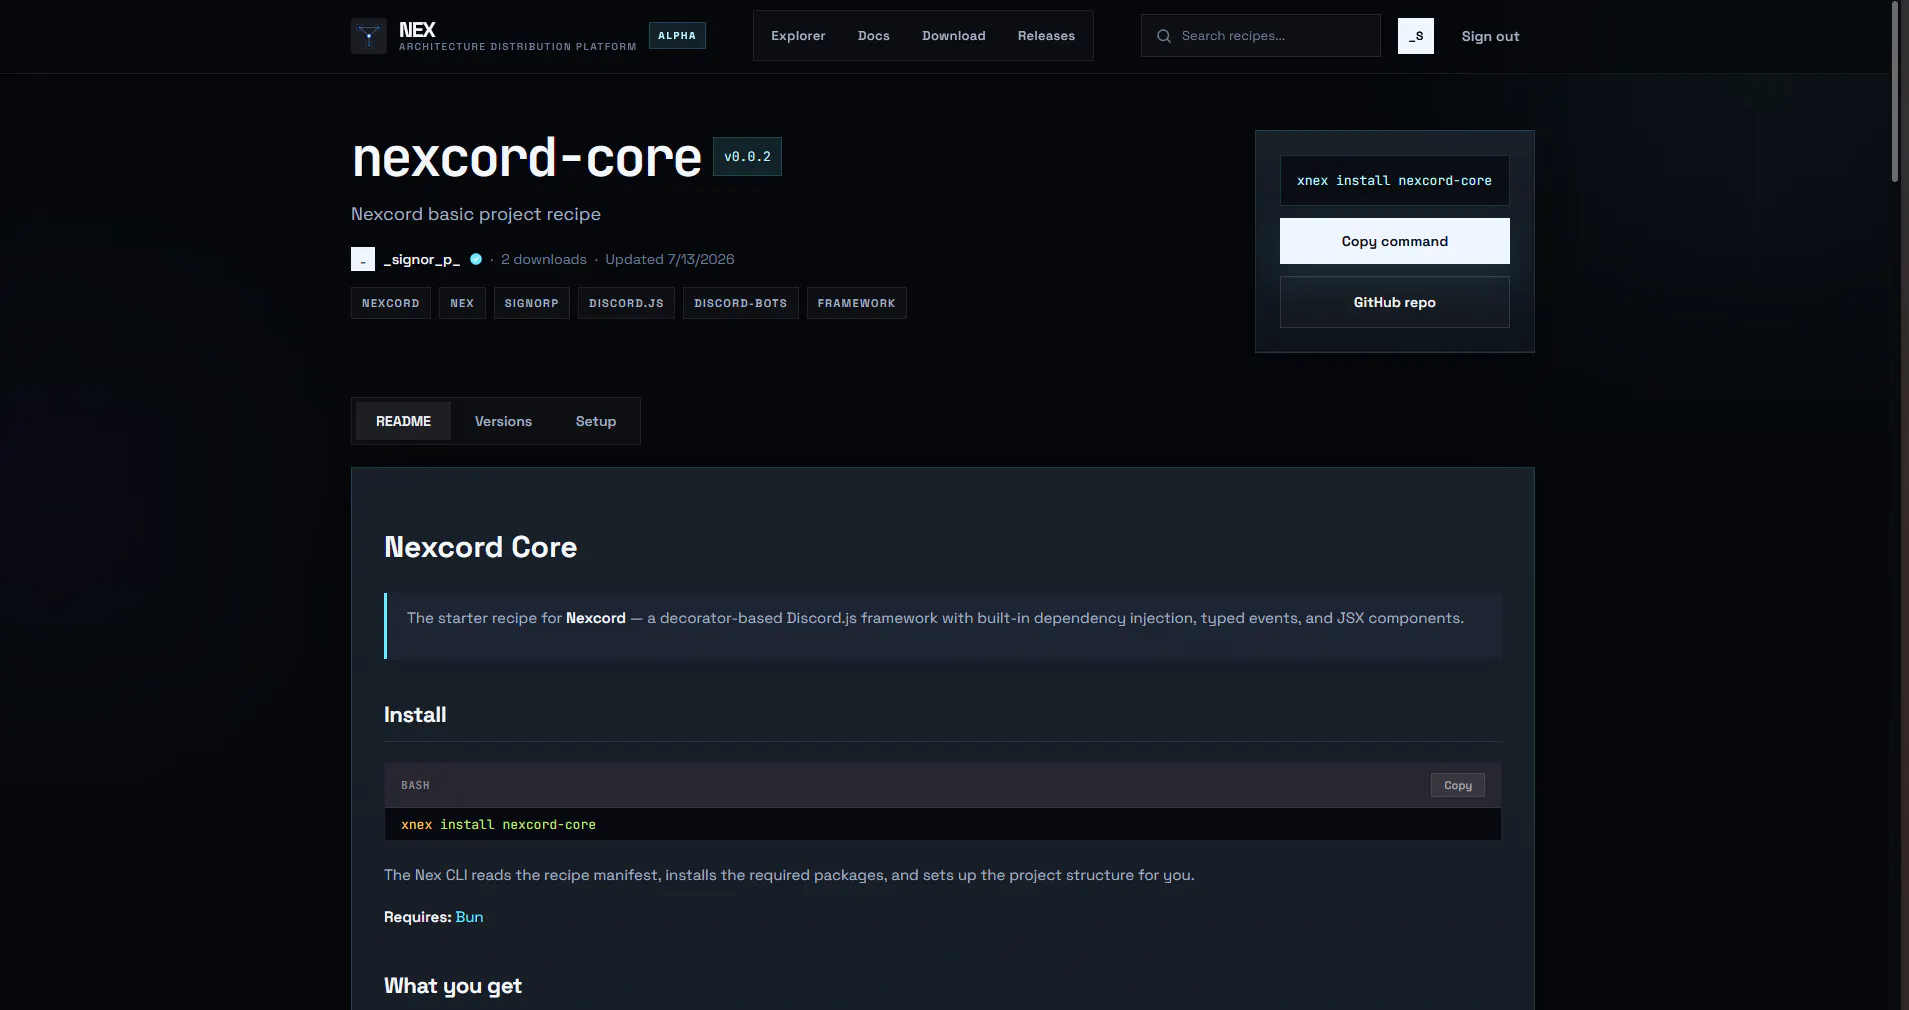Image resolution: width=1909 pixels, height=1010 pixels.
Task: Click the search magnifier icon
Action: (x=1164, y=36)
